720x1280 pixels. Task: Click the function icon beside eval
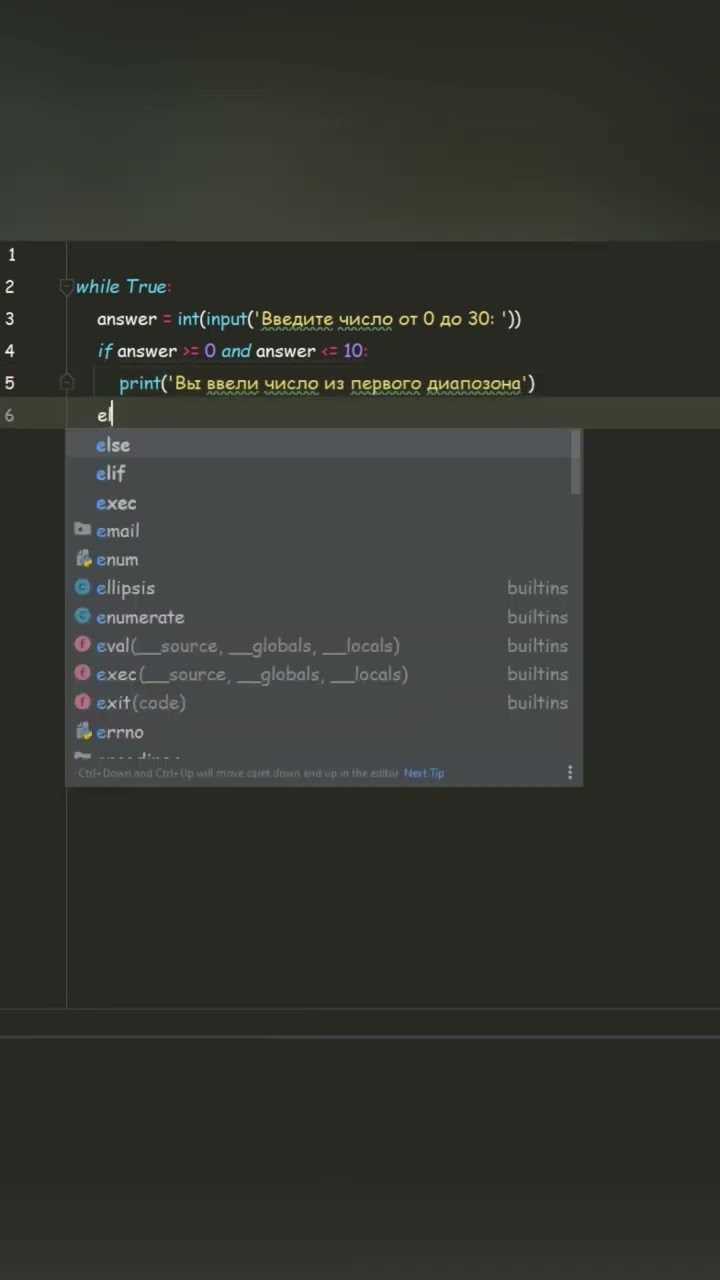coord(83,645)
